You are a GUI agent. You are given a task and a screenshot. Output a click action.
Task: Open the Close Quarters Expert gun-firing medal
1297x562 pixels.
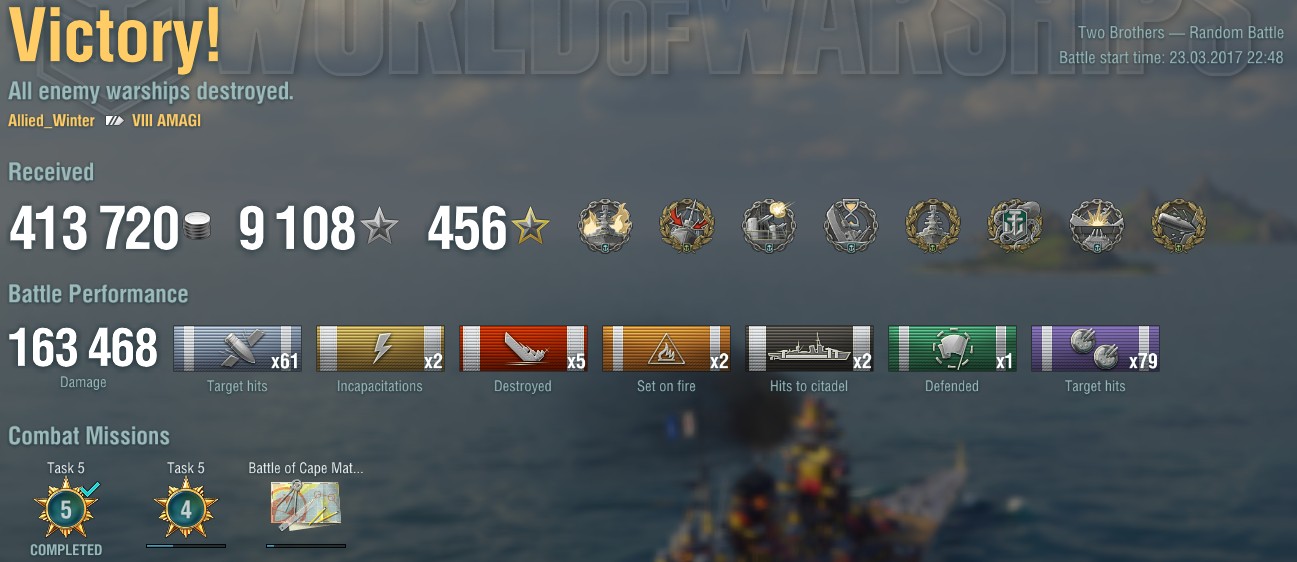click(769, 226)
